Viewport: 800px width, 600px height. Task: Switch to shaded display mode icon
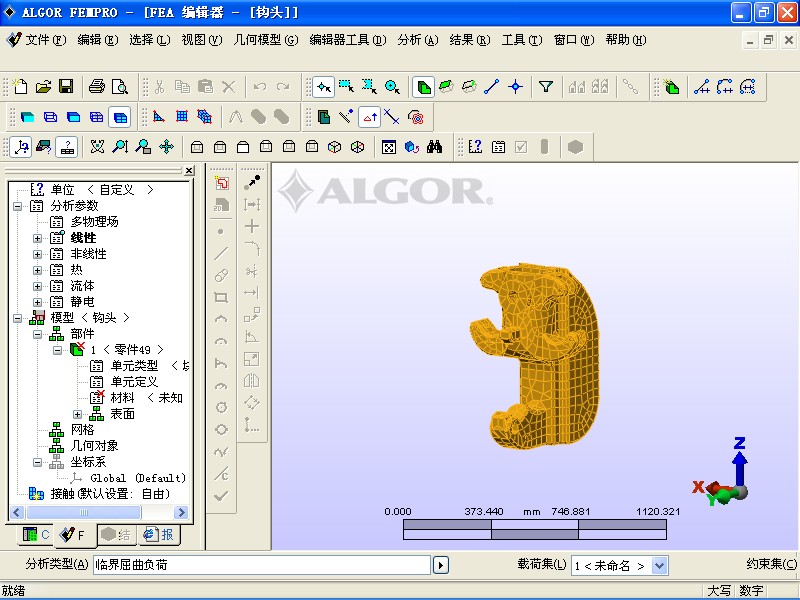27,117
